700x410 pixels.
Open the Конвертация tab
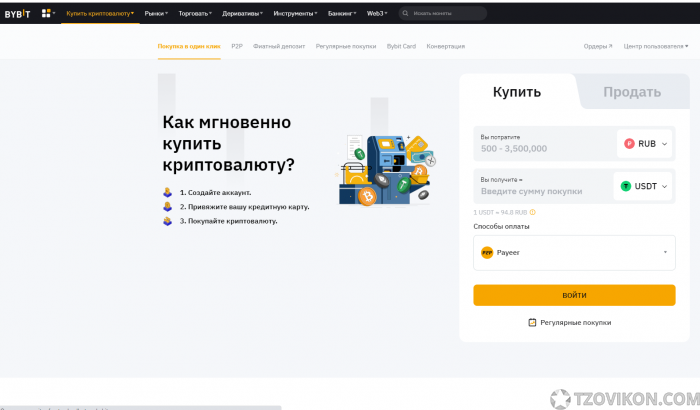pos(446,46)
